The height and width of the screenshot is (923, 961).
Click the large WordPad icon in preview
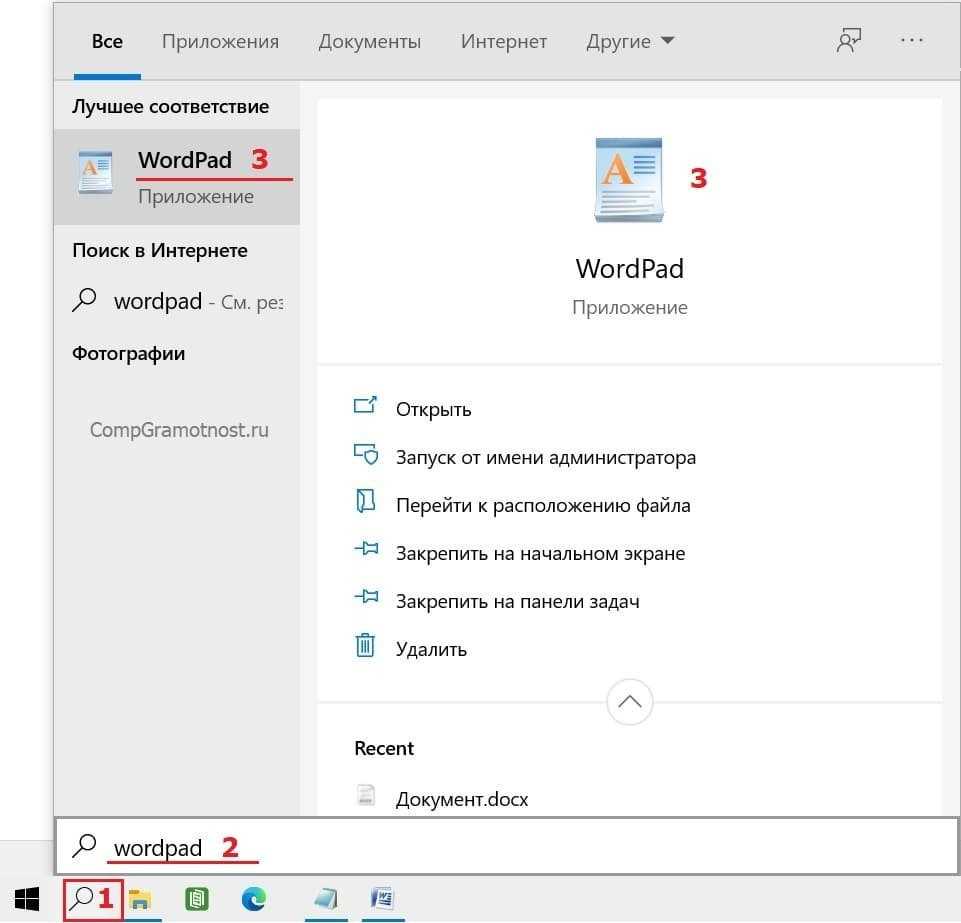[x=628, y=179]
